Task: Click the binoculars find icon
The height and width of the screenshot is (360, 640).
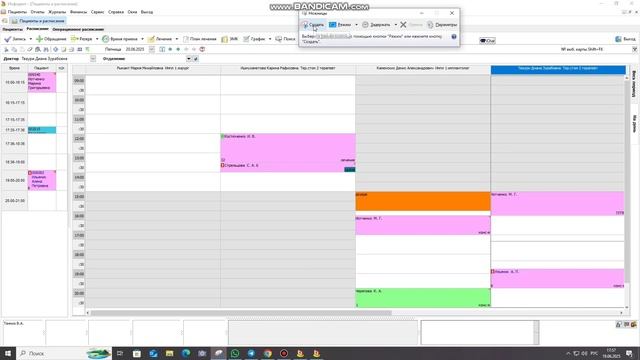Action: [46, 49]
